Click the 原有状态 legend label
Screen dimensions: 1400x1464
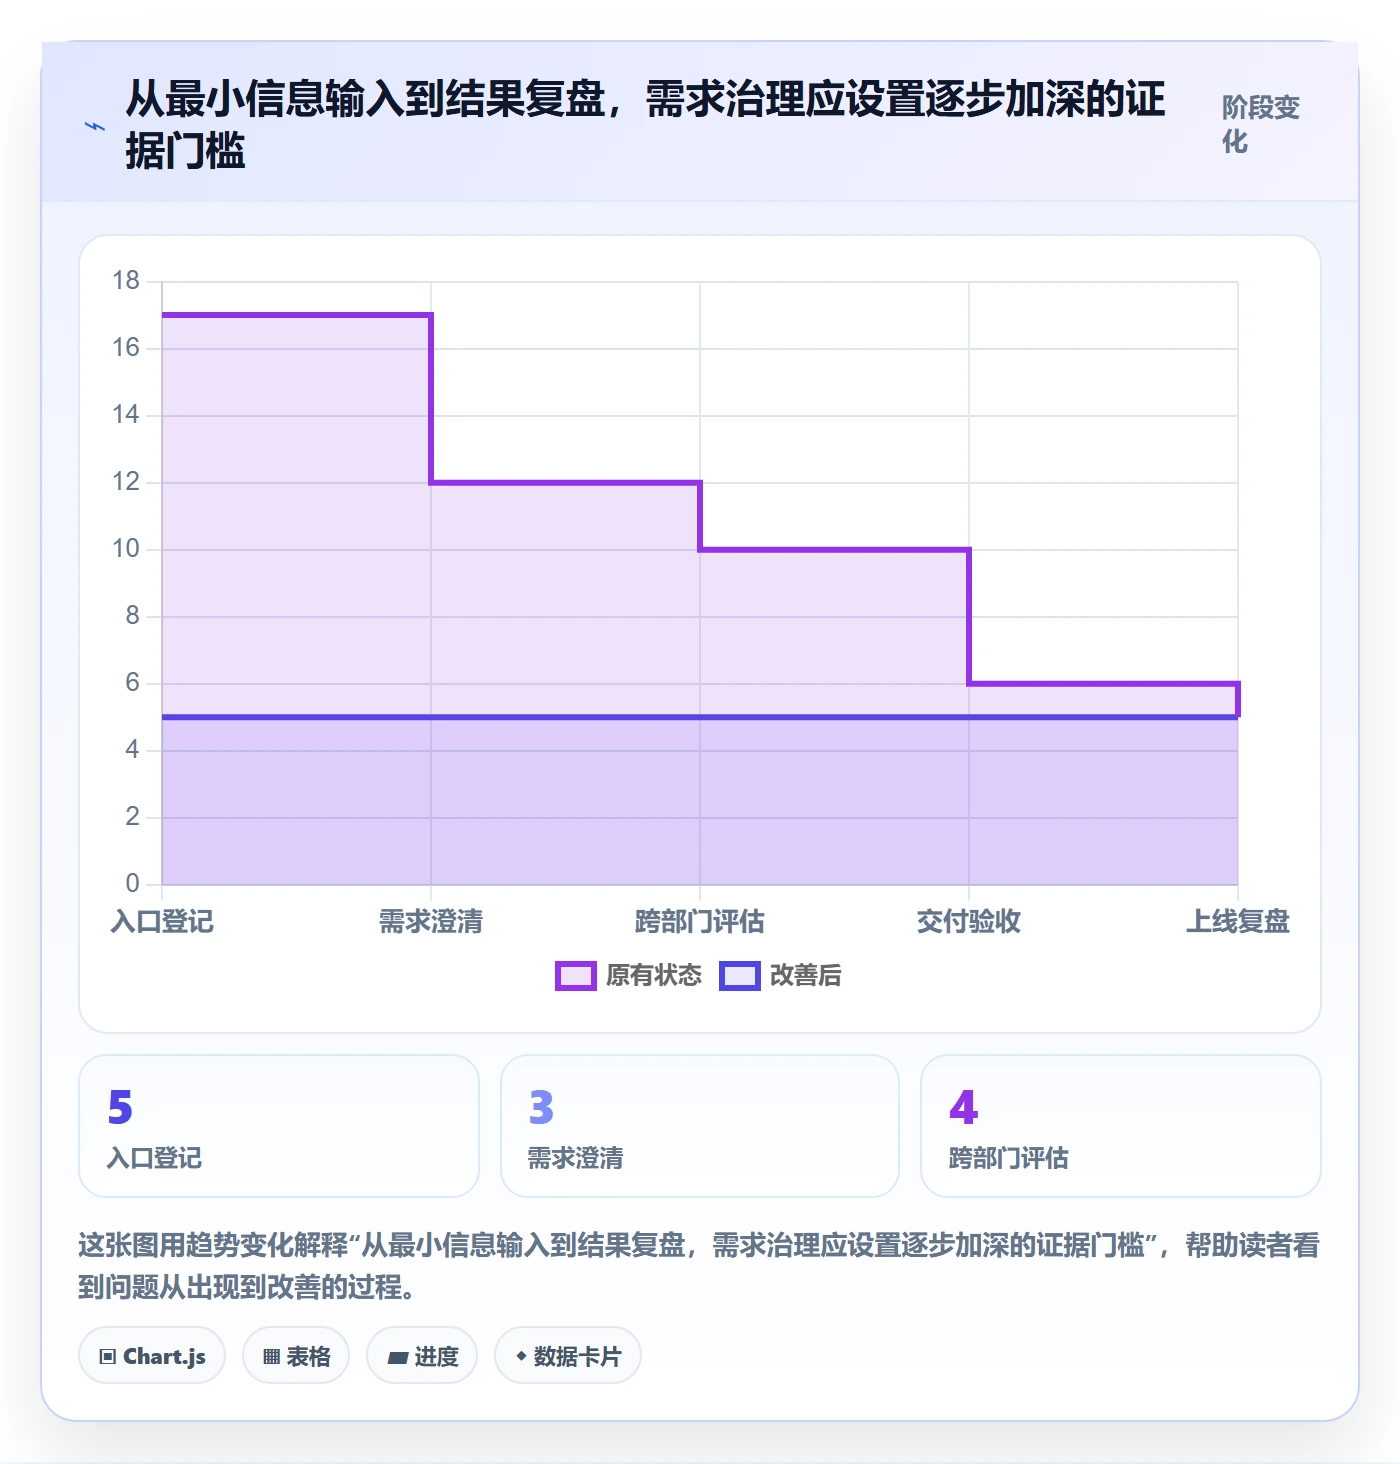coord(654,976)
